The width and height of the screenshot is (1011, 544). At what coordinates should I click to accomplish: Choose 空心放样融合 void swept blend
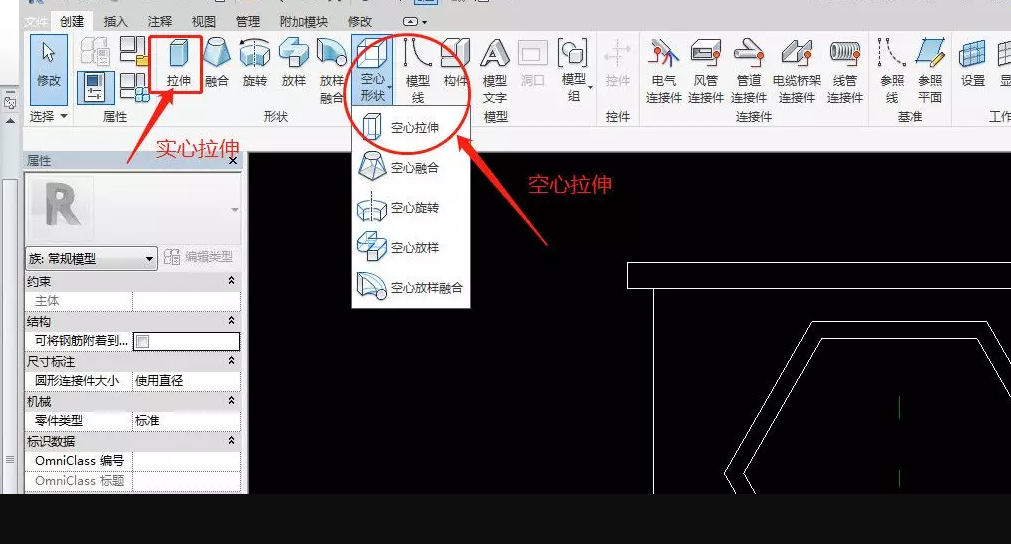tap(411, 287)
